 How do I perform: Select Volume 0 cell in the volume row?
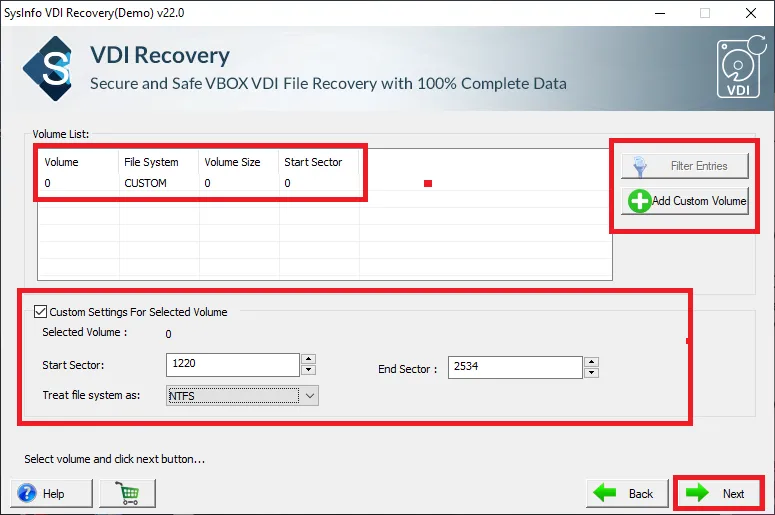[47, 183]
